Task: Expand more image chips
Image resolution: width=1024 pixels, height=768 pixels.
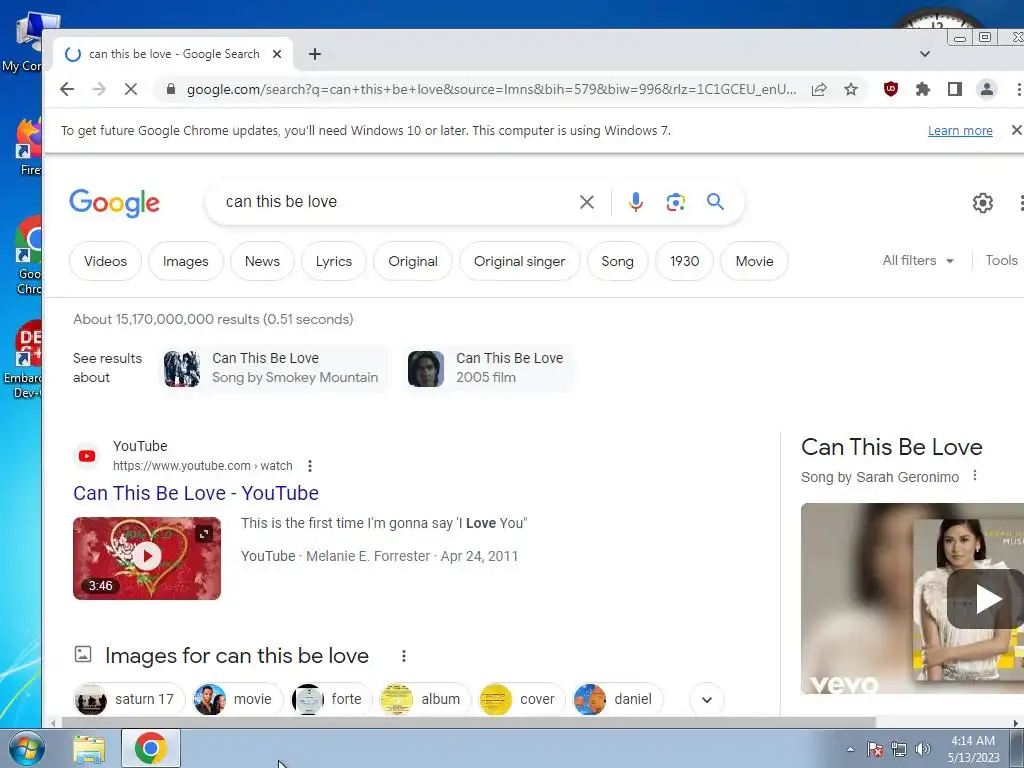Action: [707, 699]
